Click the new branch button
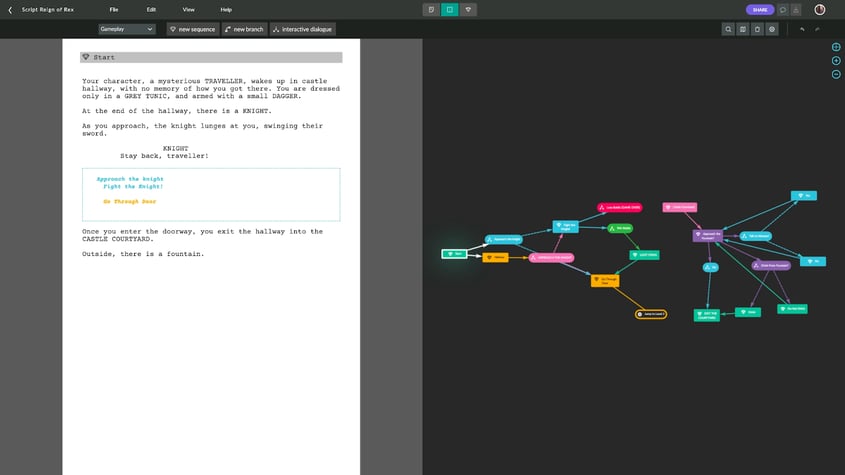 click(244, 29)
